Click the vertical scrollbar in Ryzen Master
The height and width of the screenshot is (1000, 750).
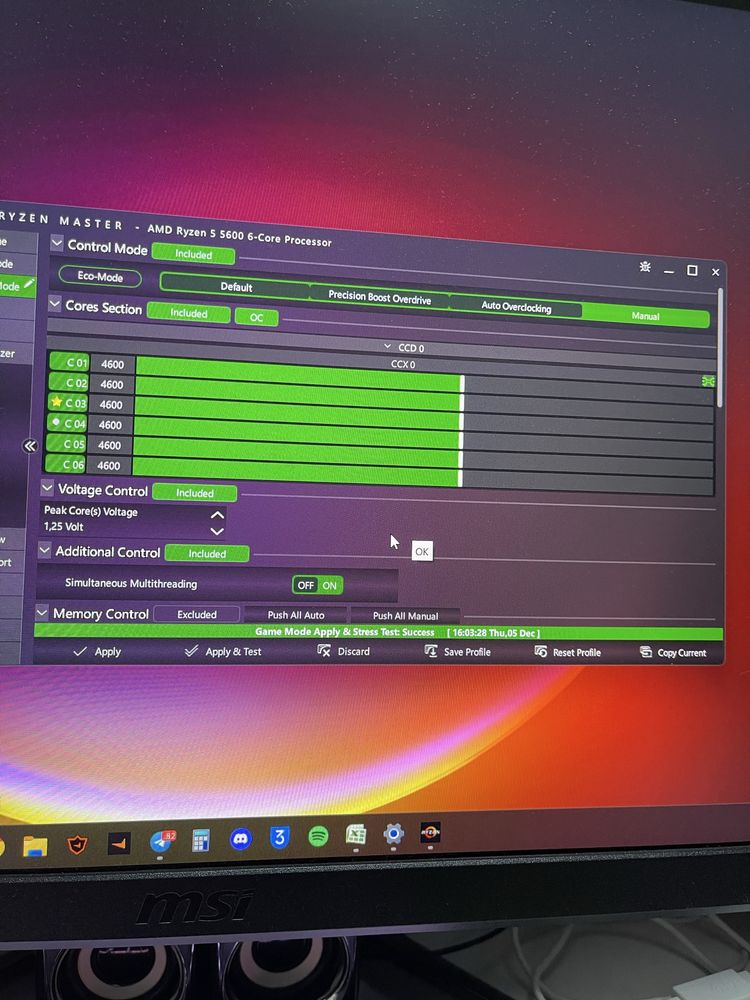[720, 348]
